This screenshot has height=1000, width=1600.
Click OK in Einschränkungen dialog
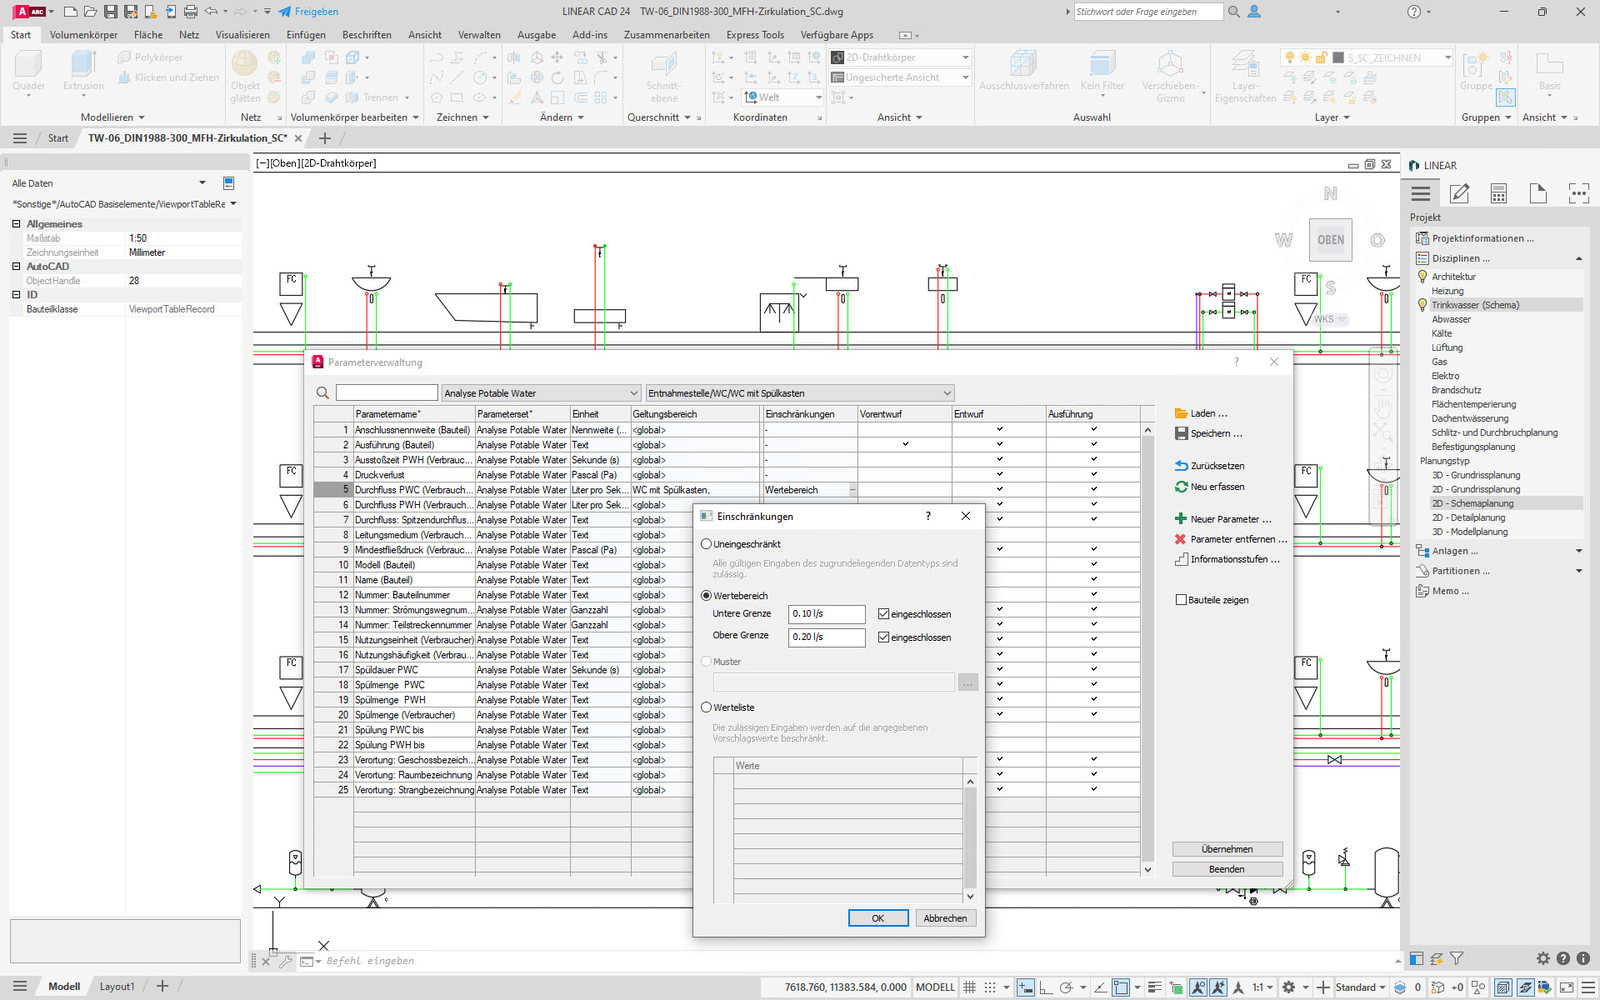(x=878, y=918)
